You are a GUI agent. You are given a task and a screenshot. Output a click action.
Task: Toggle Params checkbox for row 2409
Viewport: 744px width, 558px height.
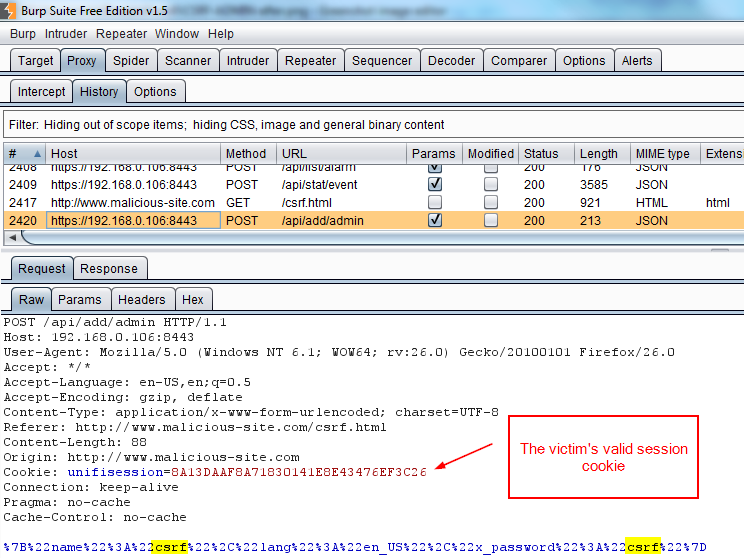(x=435, y=185)
